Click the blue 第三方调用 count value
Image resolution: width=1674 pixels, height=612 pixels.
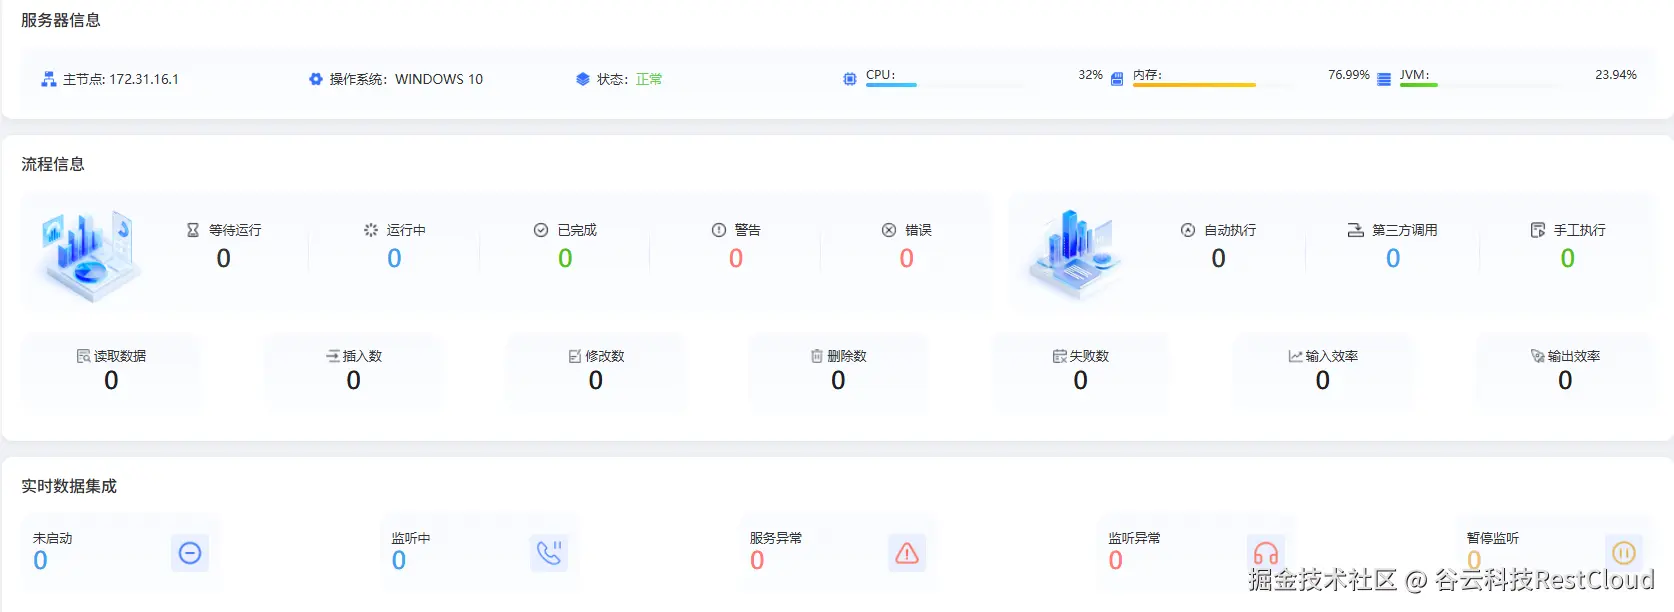click(1393, 259)
